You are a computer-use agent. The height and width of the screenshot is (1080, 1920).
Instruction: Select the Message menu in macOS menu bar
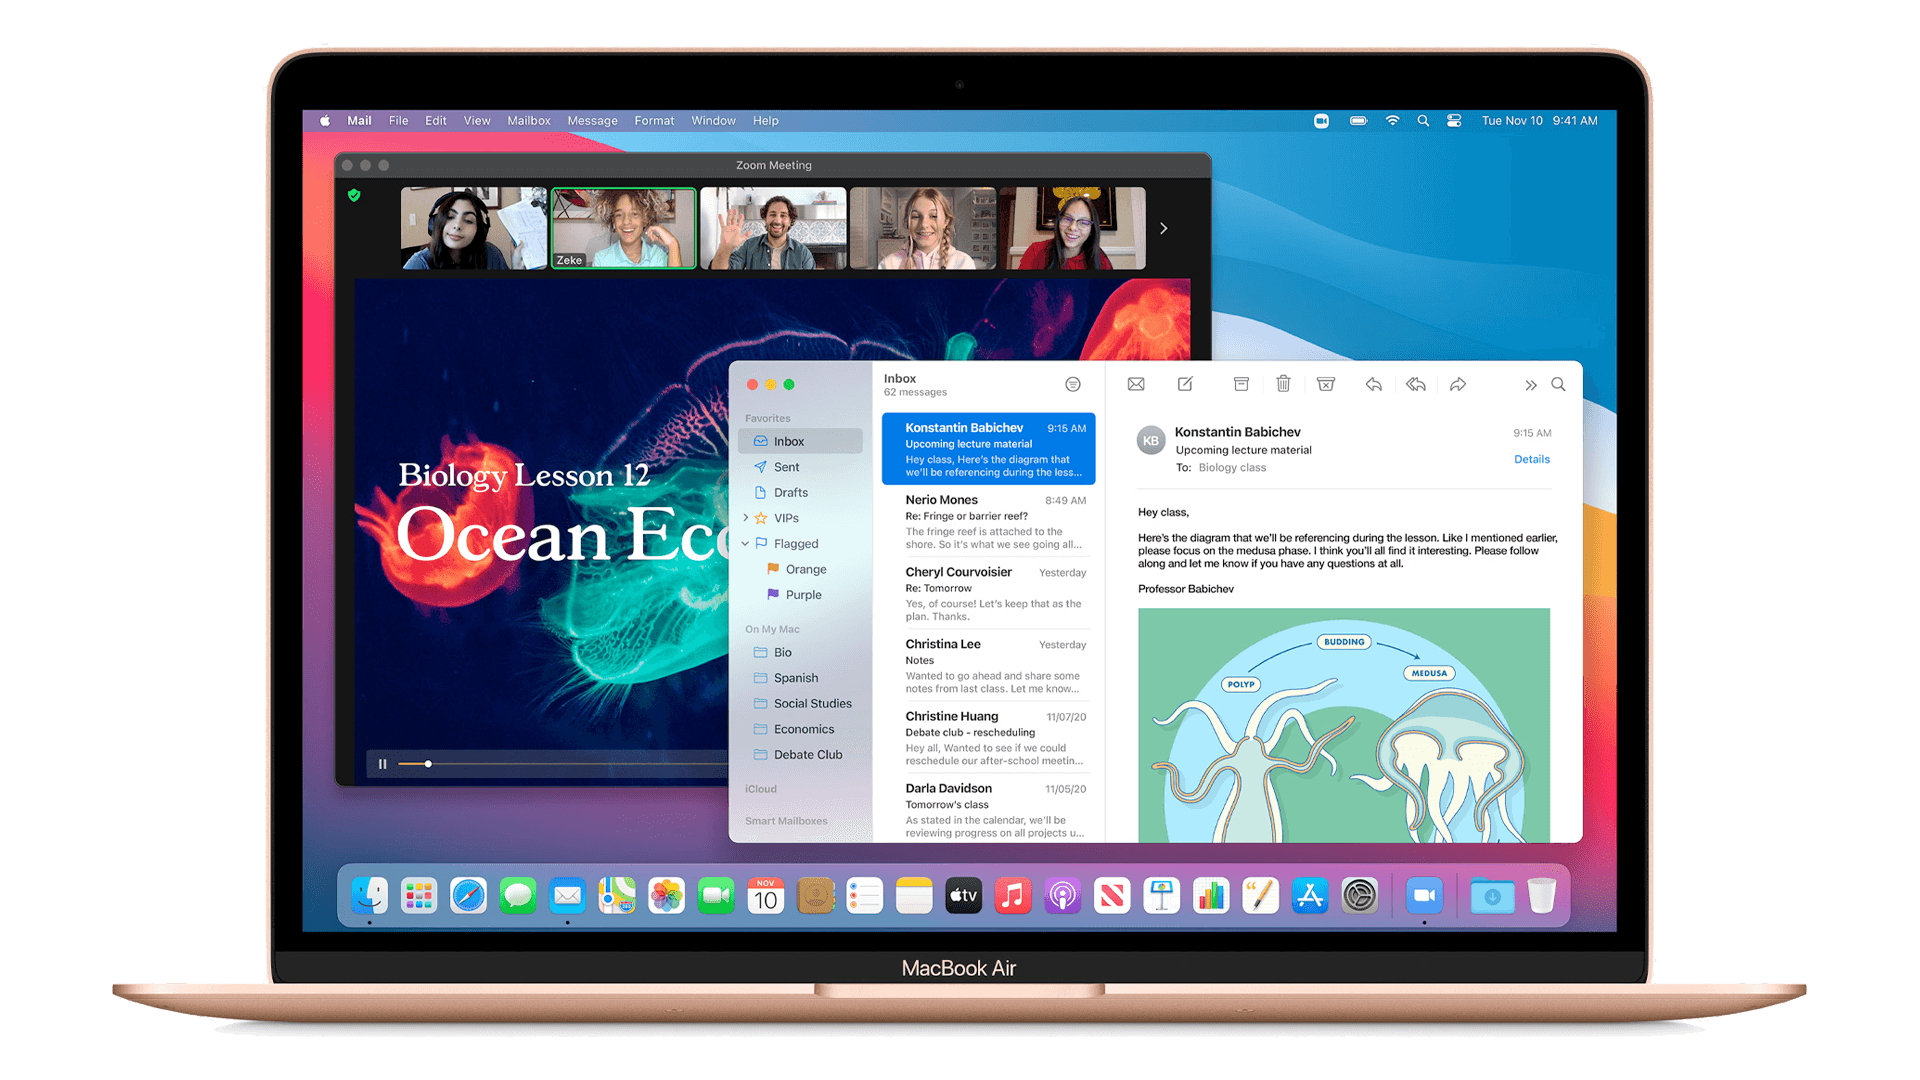pyautogui.click(x=592, y=120)
